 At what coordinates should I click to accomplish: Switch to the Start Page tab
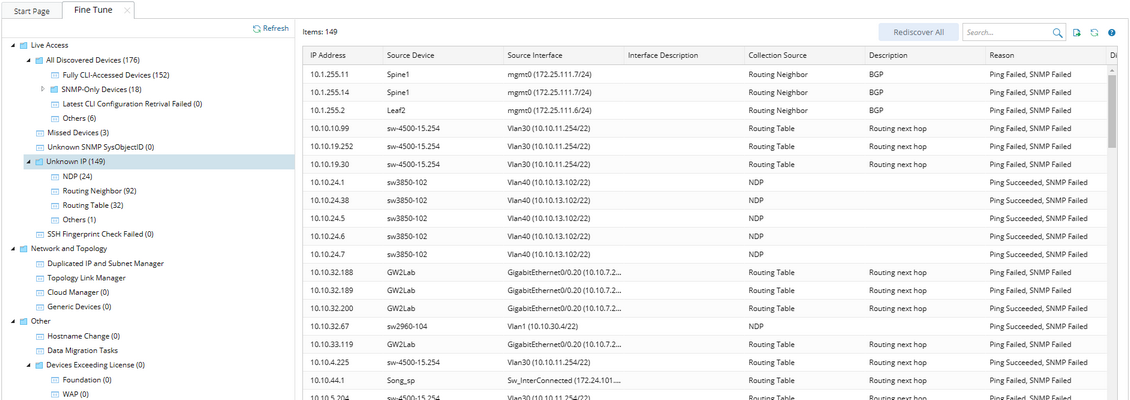[30, 10]
